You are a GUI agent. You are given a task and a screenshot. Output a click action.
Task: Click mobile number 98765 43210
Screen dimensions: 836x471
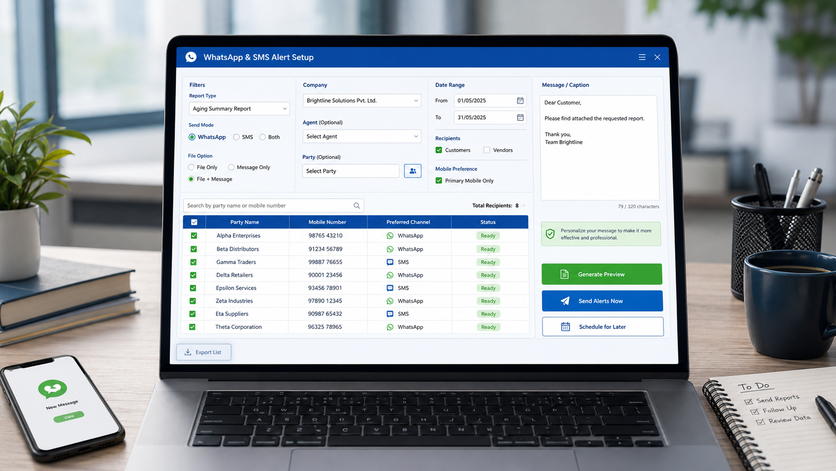point(325,236)
